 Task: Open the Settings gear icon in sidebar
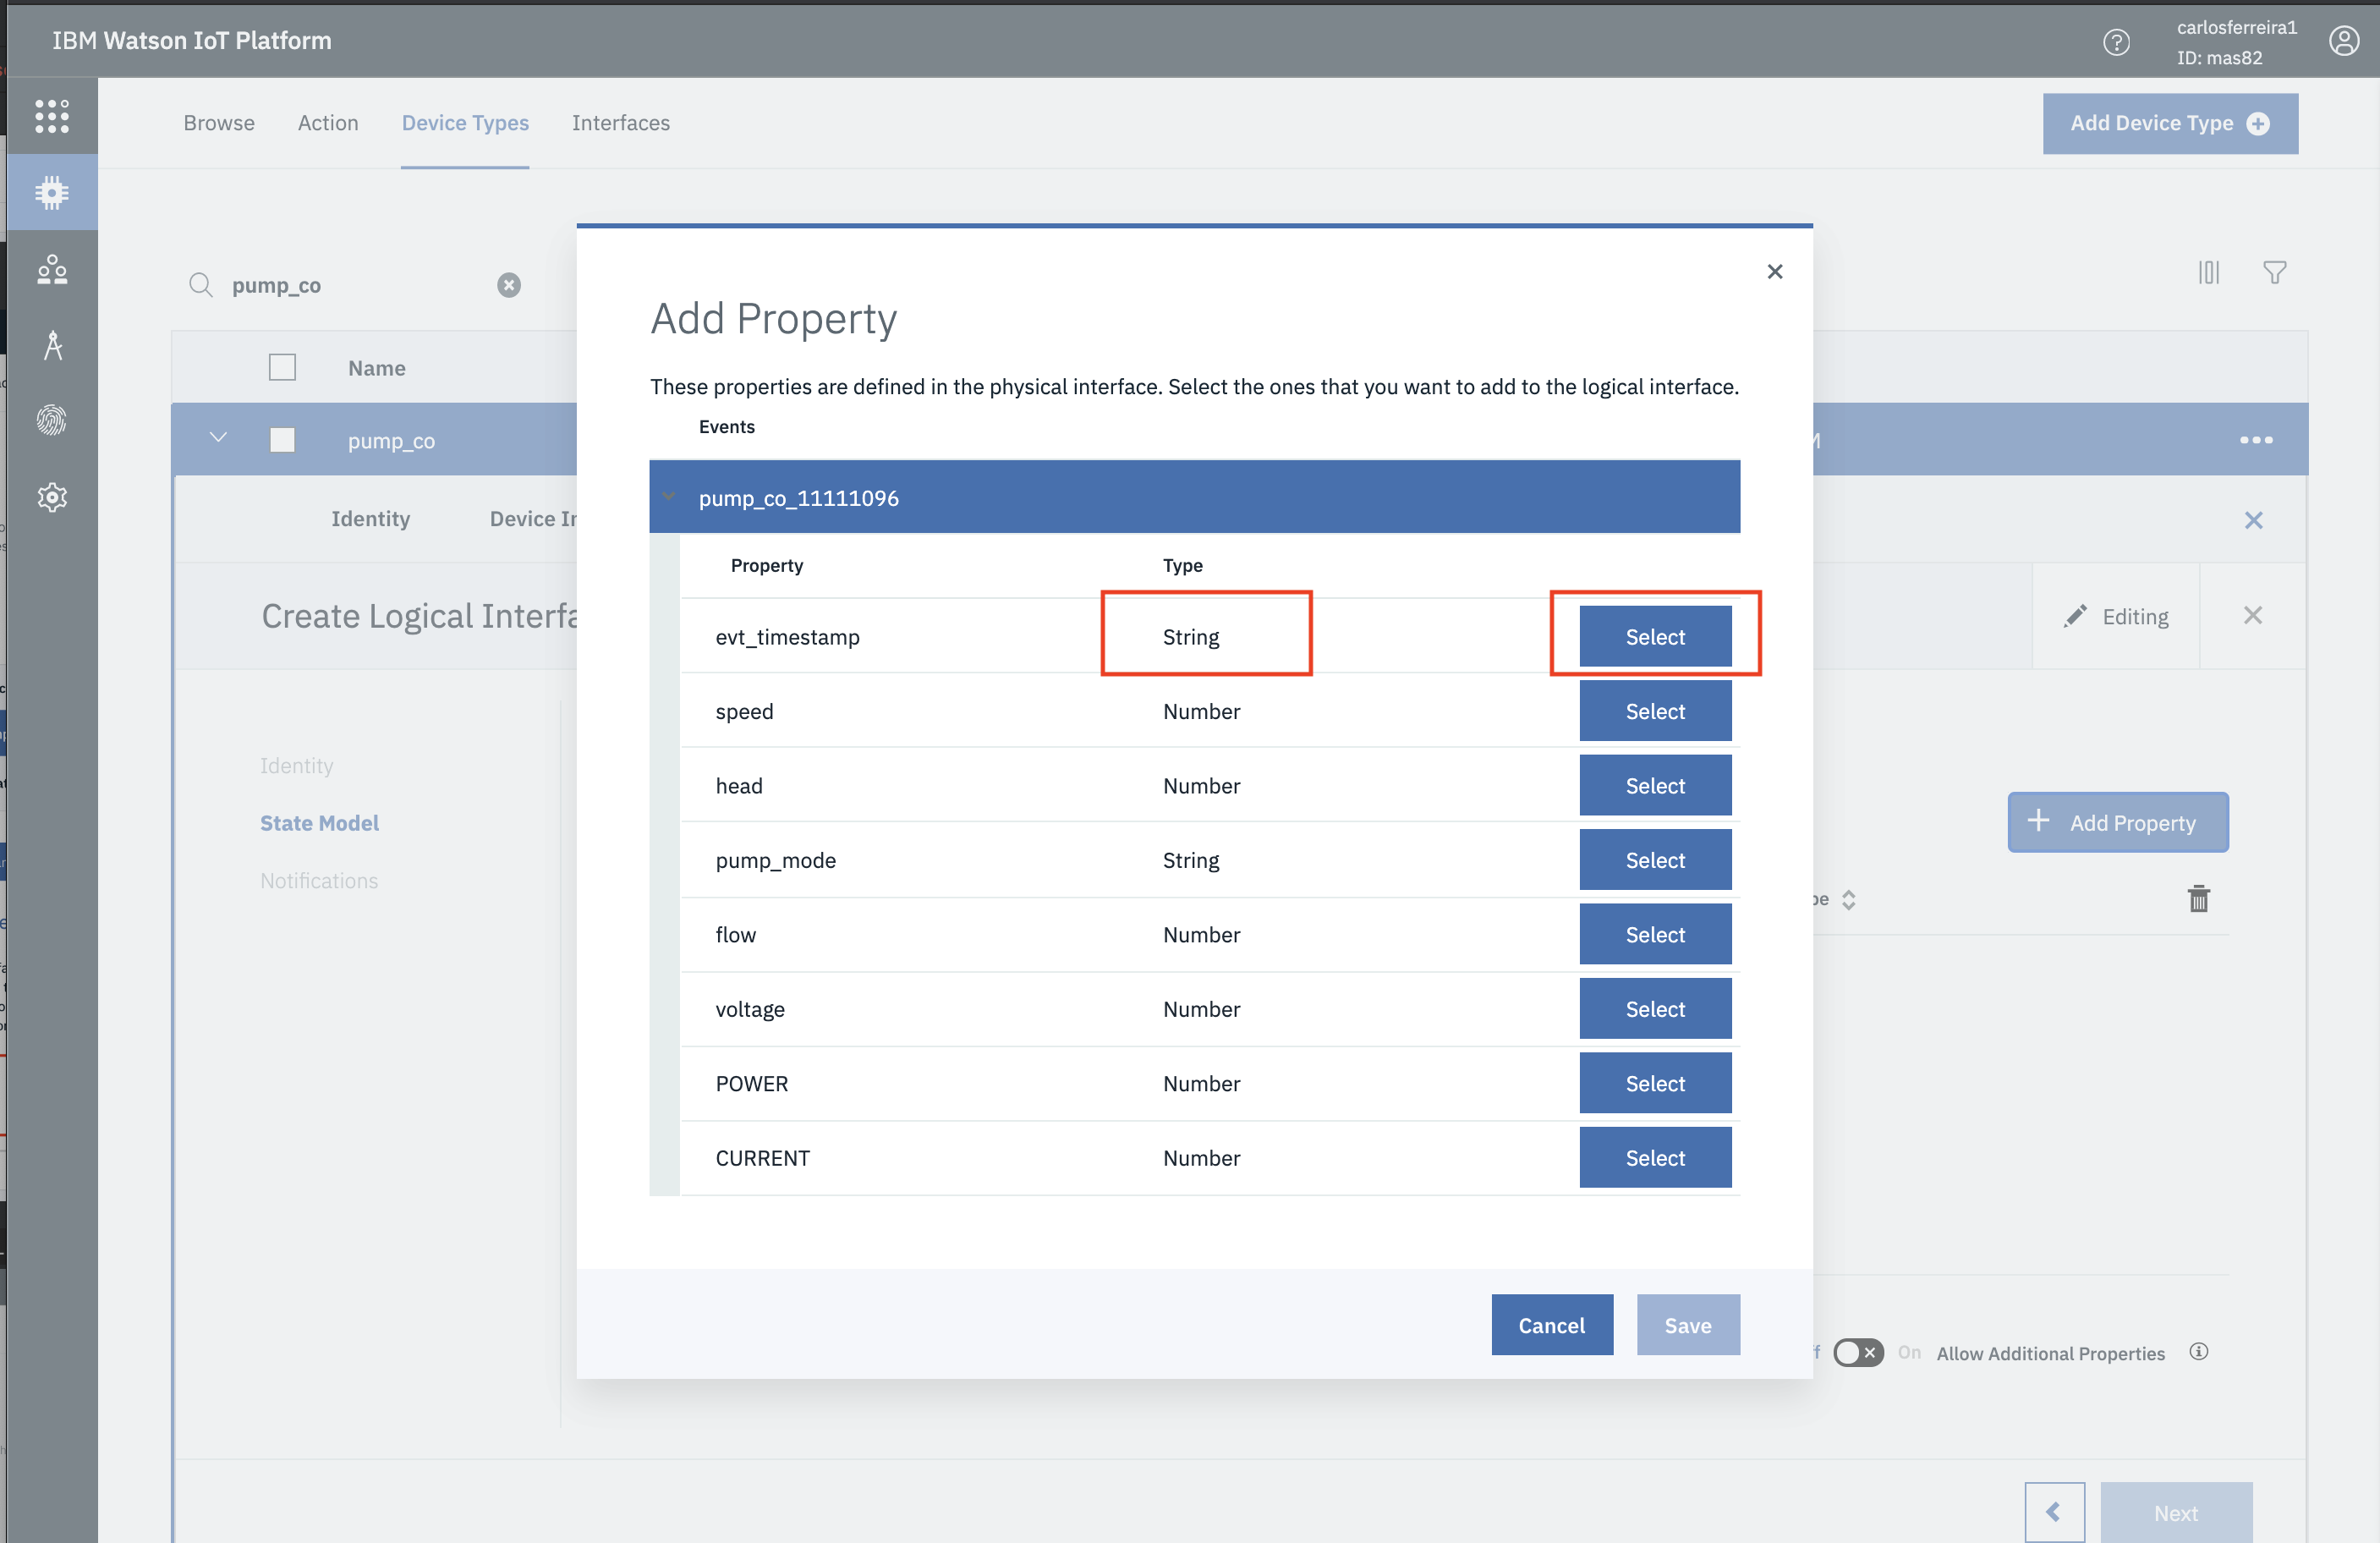[x=52, y=497]
